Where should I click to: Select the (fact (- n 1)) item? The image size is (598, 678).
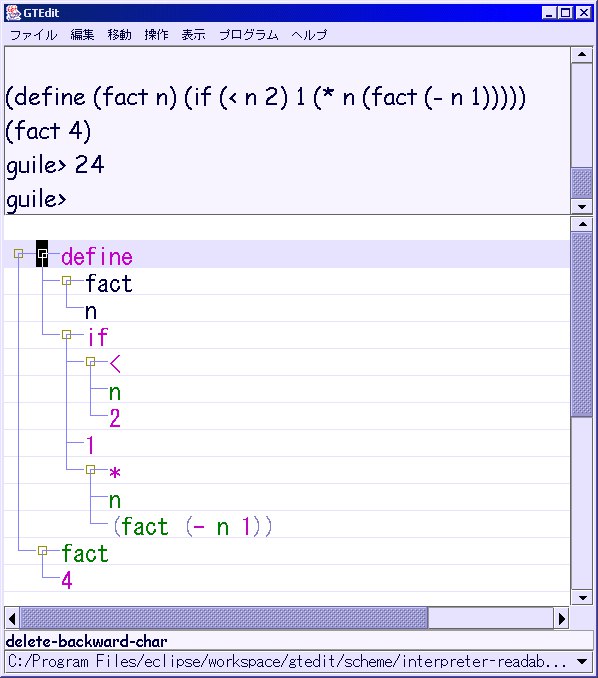[192, 527]
